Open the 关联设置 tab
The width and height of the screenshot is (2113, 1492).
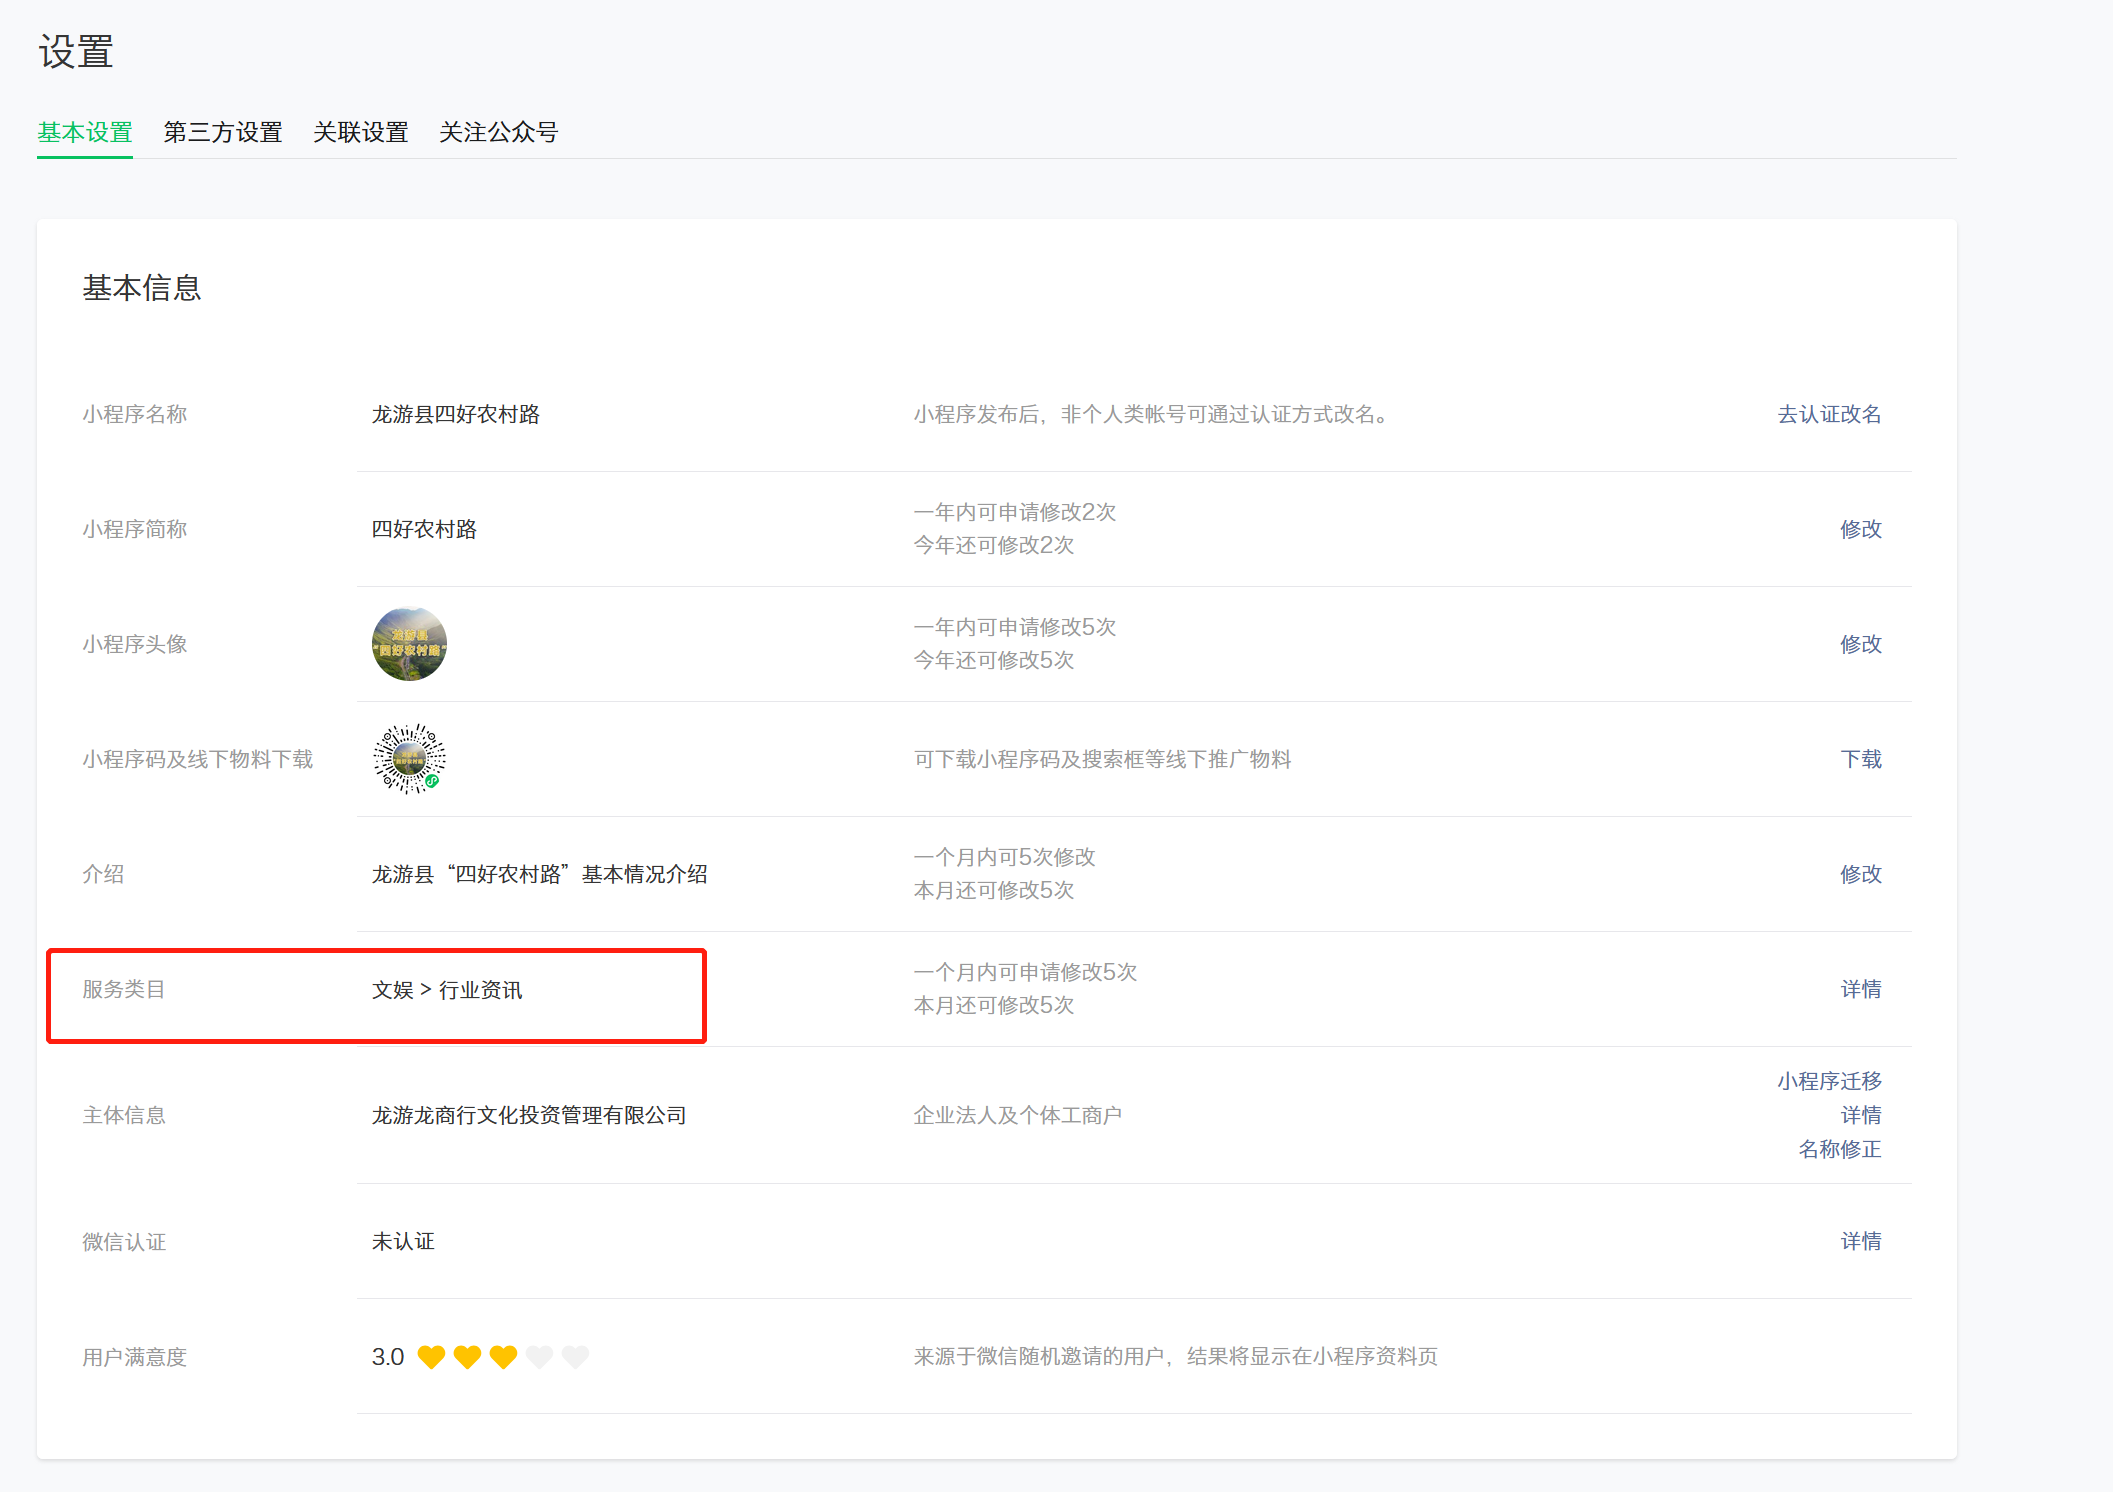click(361, 132)
